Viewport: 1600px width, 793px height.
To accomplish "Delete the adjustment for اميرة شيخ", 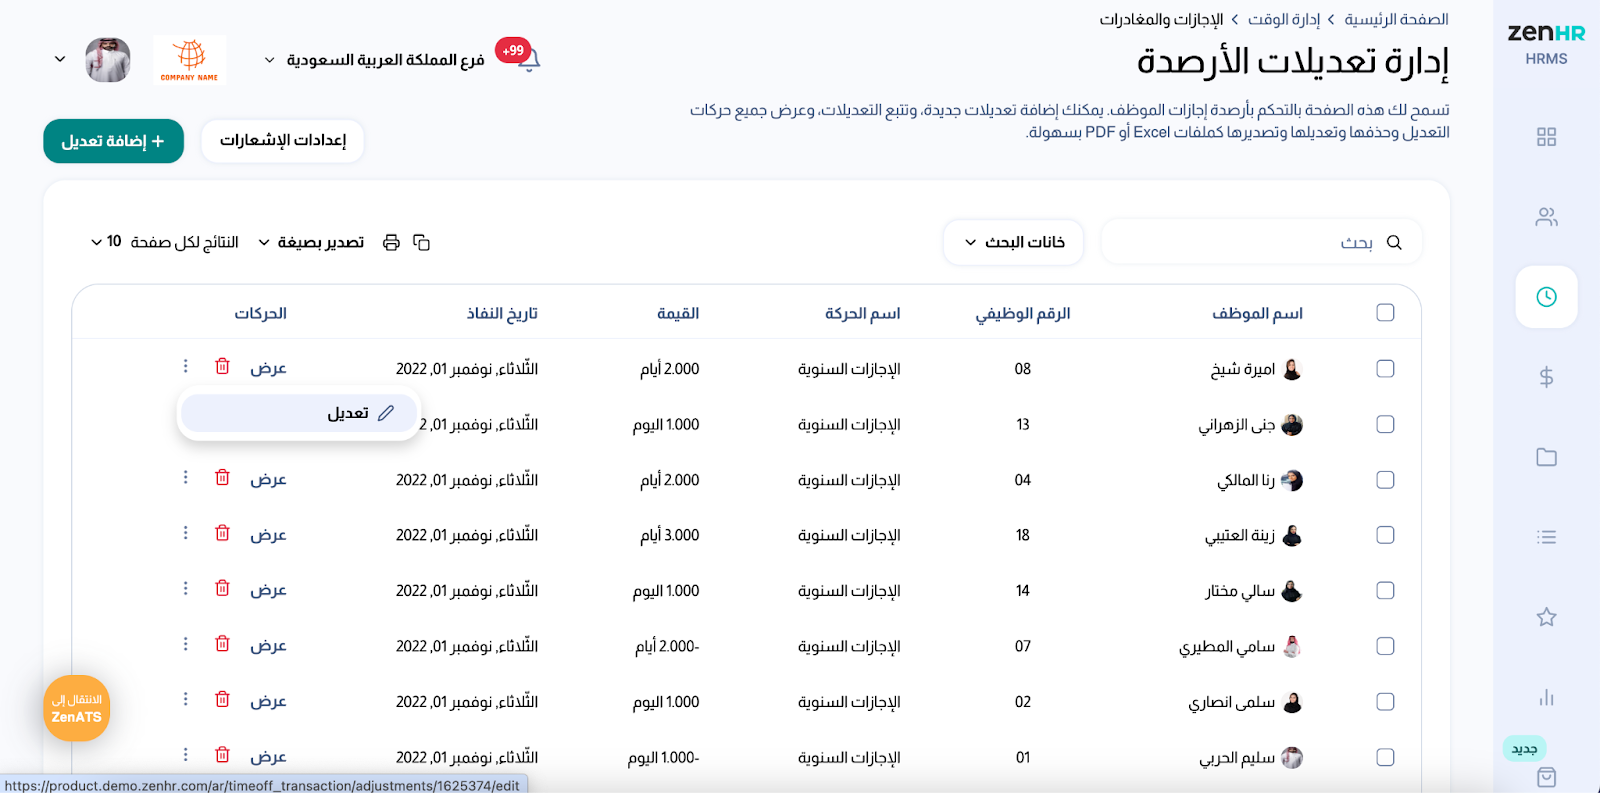I will click(222, 366).
